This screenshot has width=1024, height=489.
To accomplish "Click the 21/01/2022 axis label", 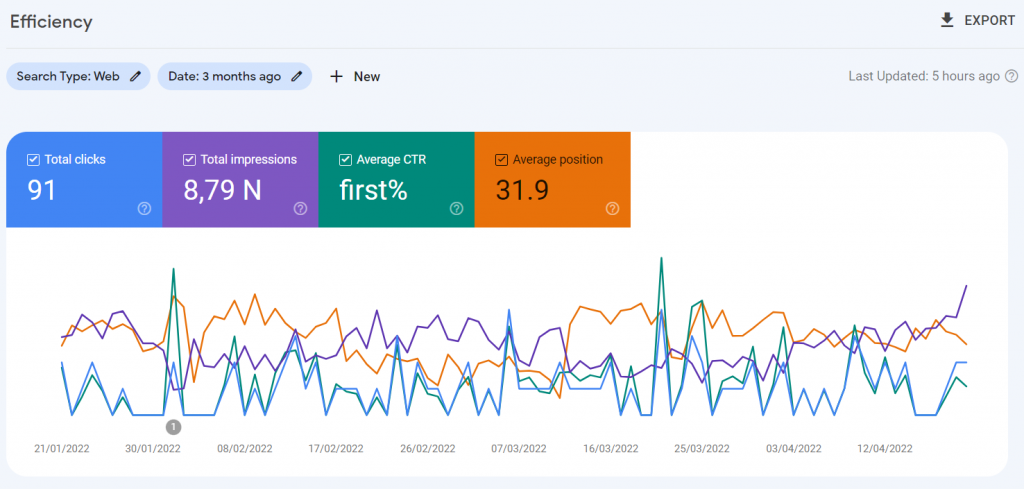I will coord(62,449).
